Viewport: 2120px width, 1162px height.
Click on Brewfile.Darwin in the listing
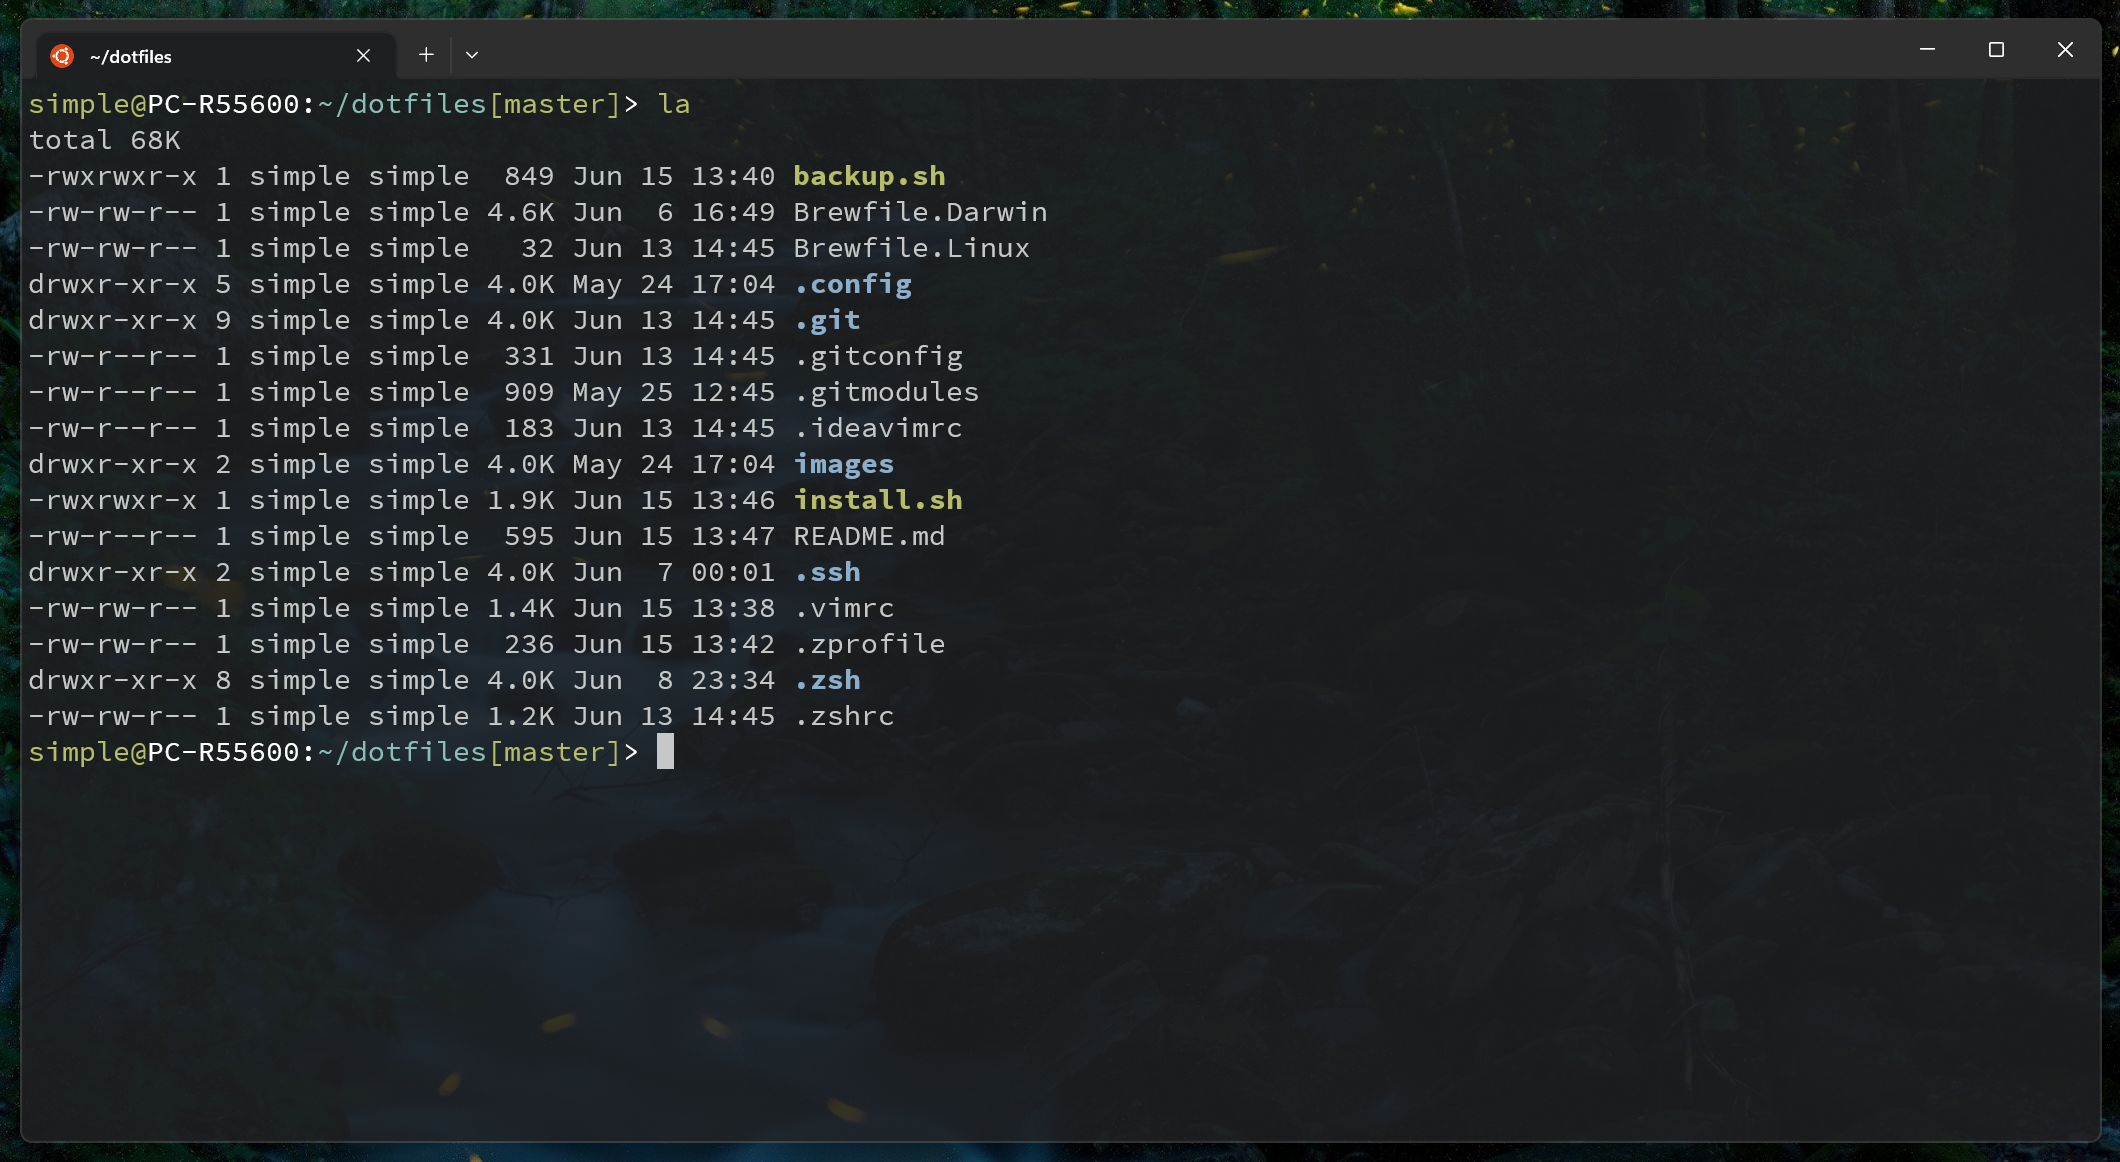click(920, 212)
